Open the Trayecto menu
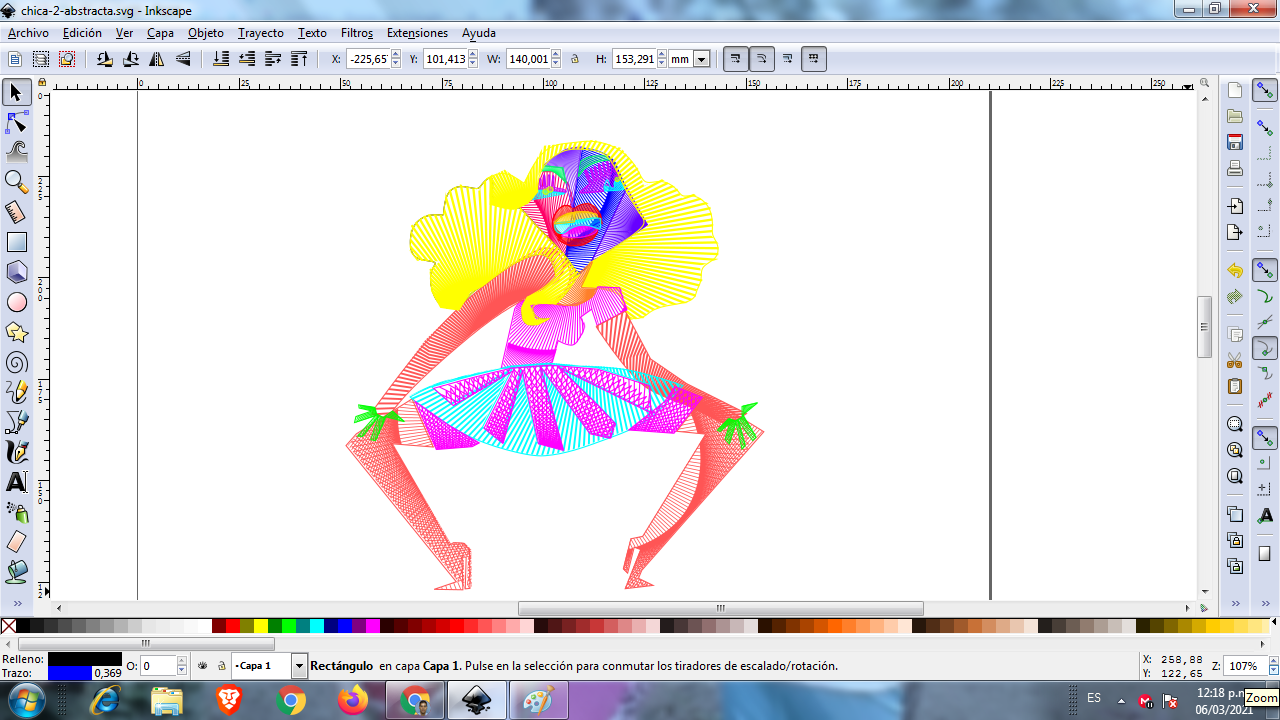The image size is (1280, 720). point(261,33)
